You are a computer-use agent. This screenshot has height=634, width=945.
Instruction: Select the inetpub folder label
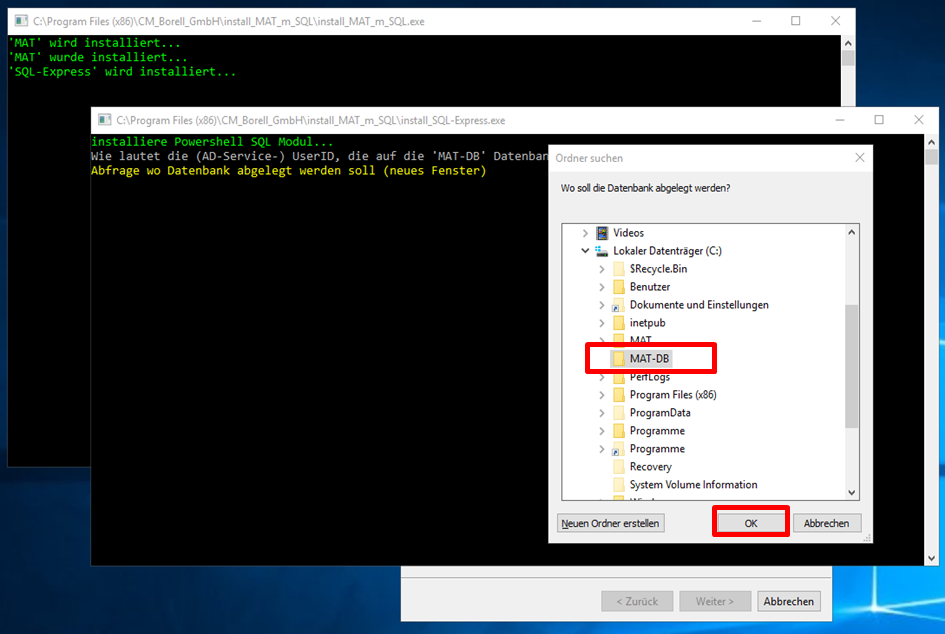pos(647,323)
